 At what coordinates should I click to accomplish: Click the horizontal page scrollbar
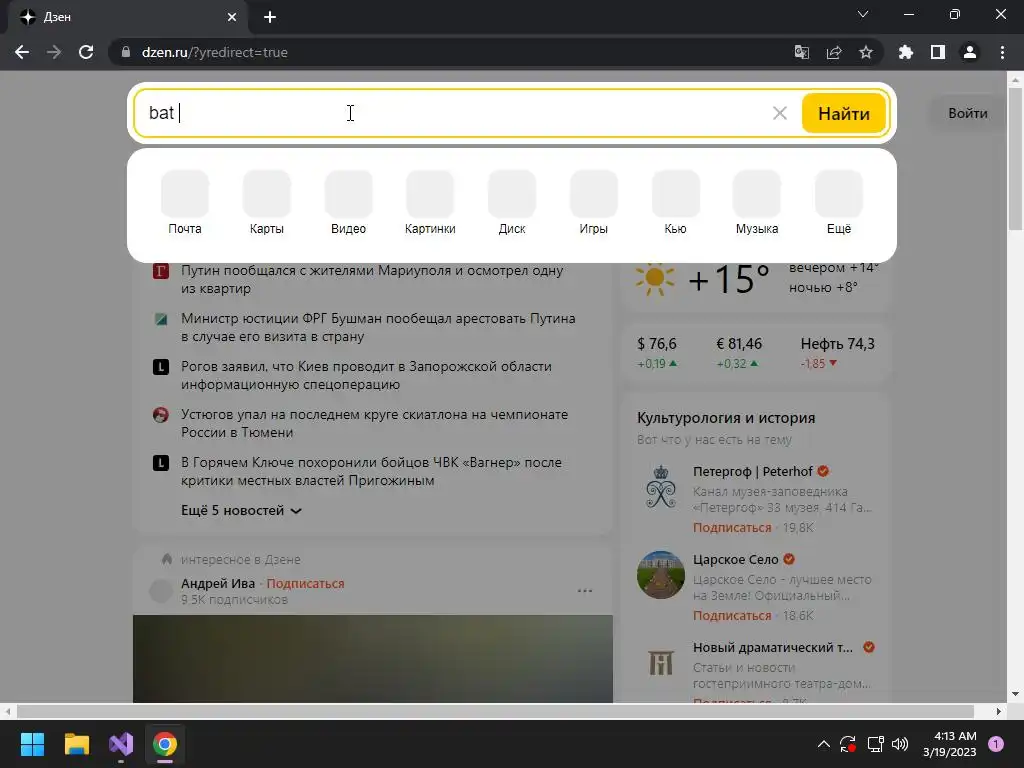click(x=495, y=711)
